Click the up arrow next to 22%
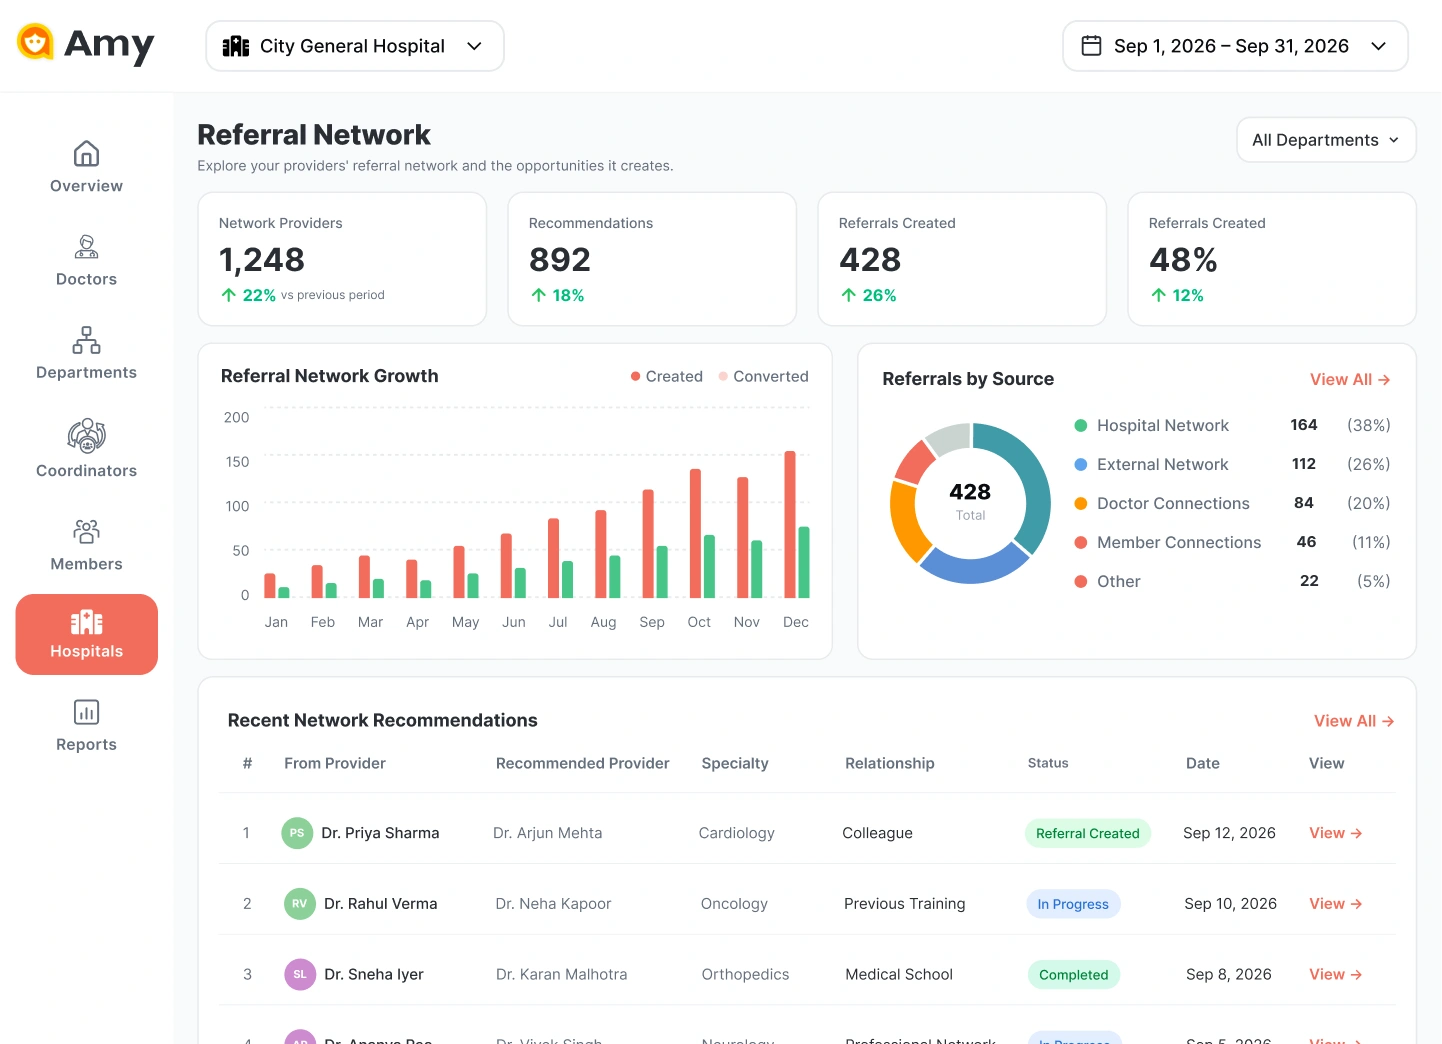 [x=229, y=295]
